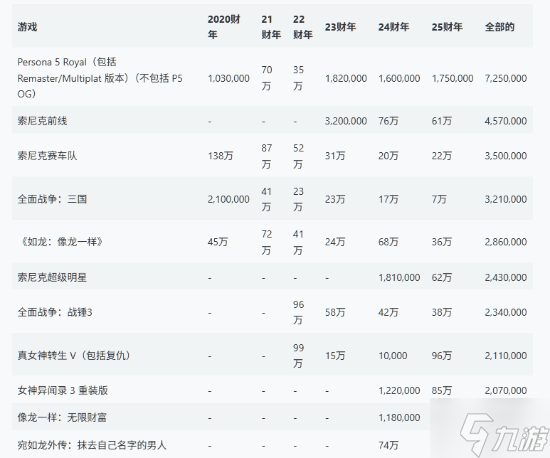Click the 1,220,000 value

click(399, 390)
